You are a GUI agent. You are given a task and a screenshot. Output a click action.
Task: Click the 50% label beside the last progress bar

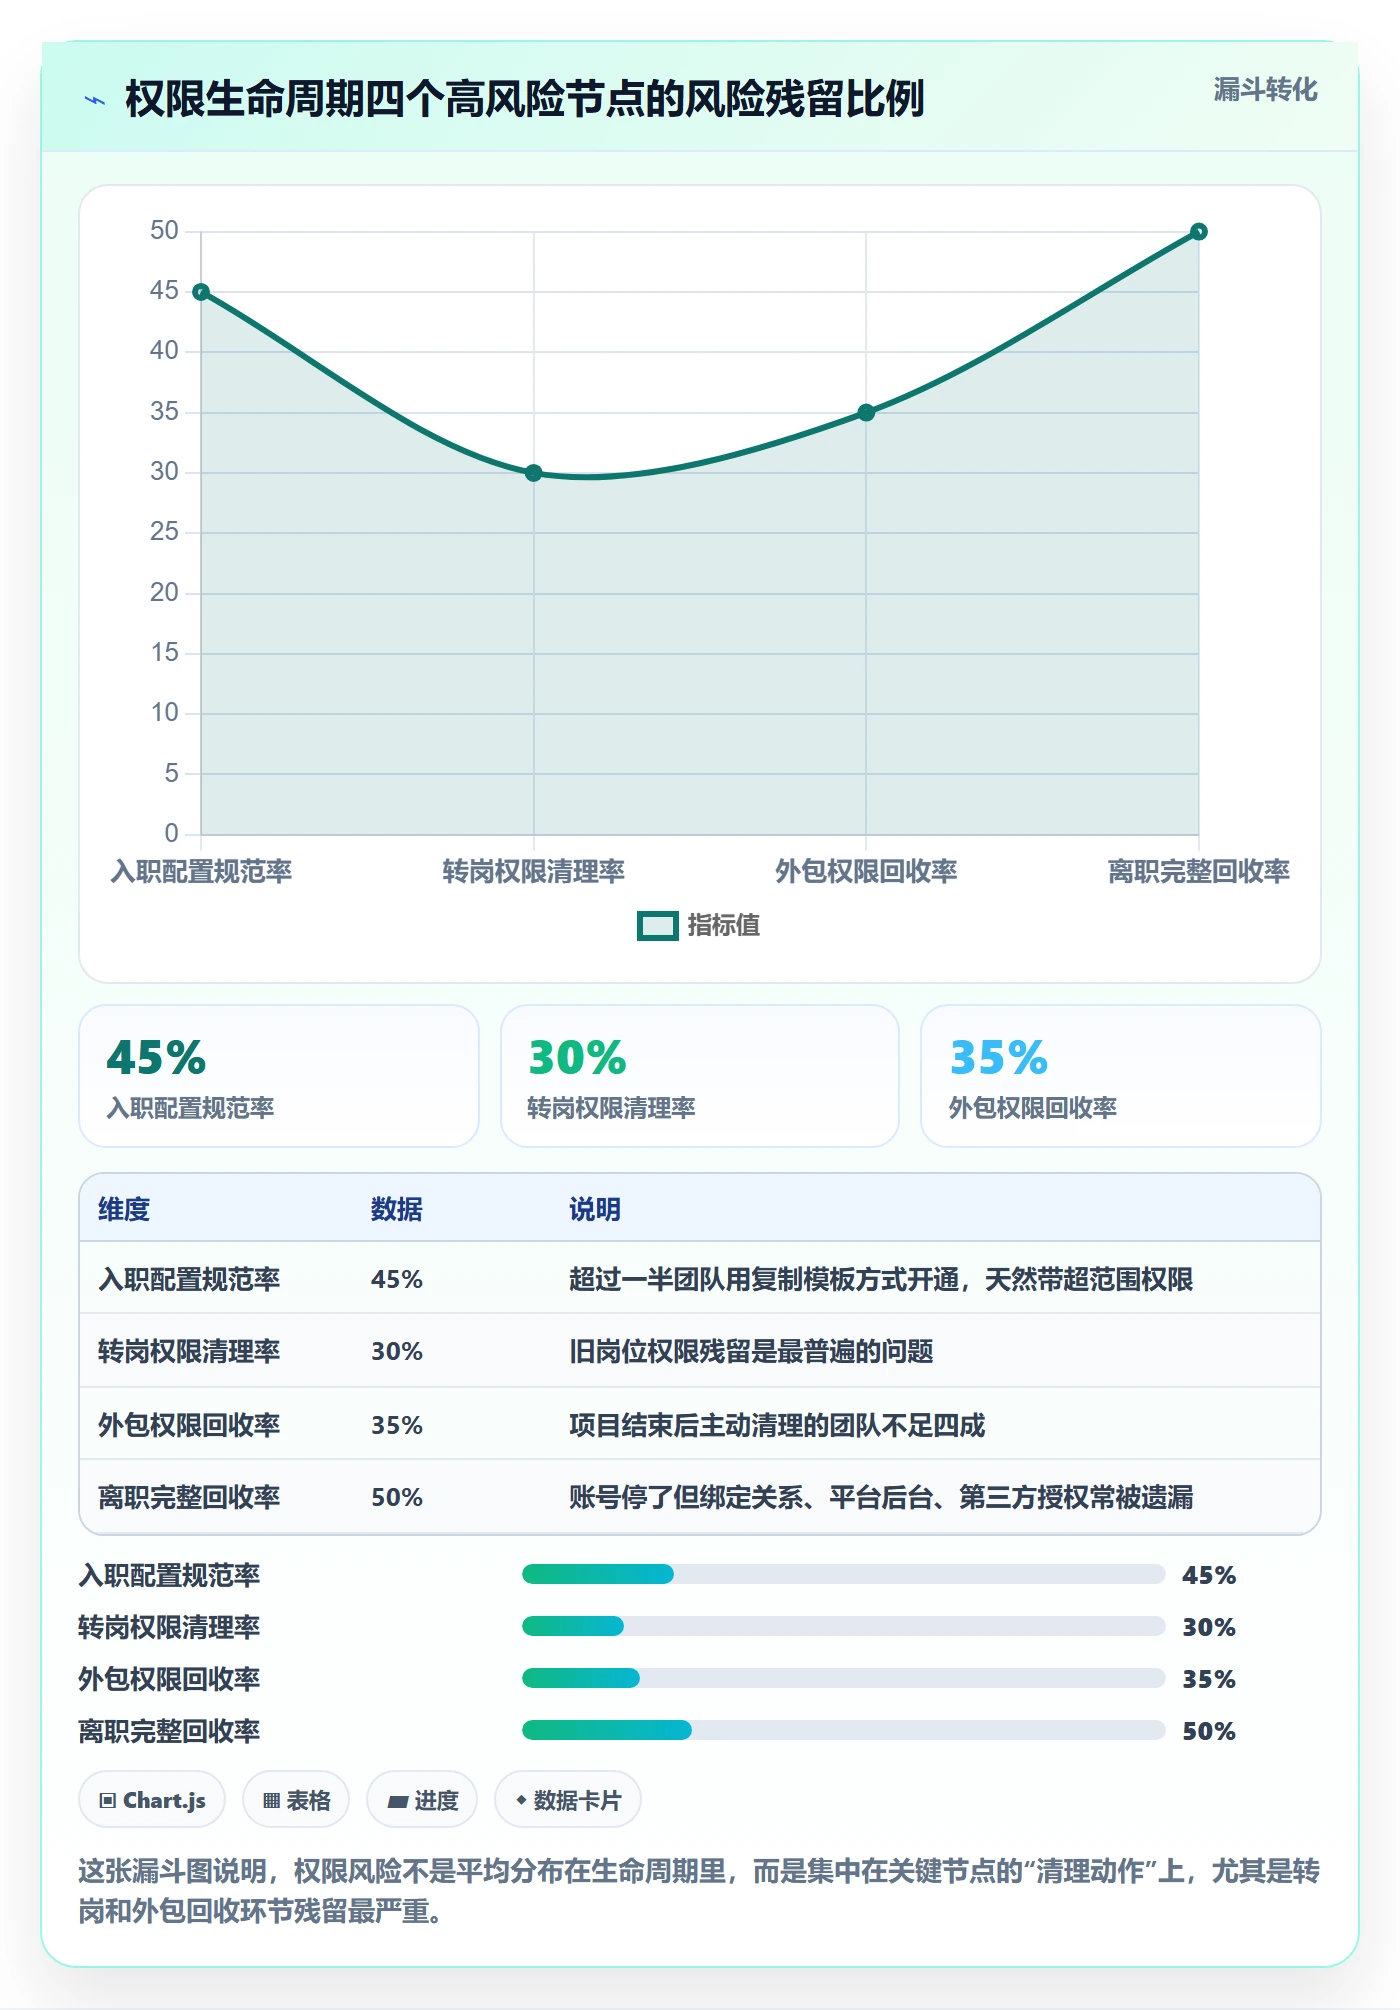tap(1209, 1731)
